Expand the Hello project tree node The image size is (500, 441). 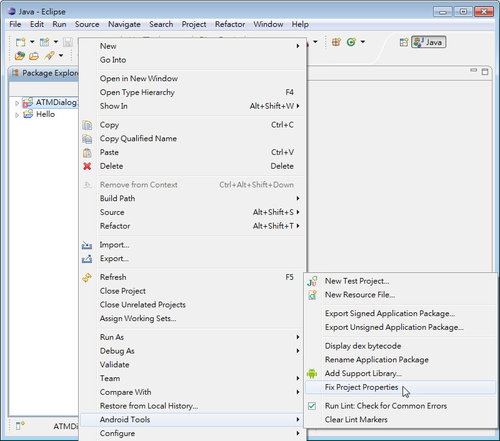pos(16,115)
